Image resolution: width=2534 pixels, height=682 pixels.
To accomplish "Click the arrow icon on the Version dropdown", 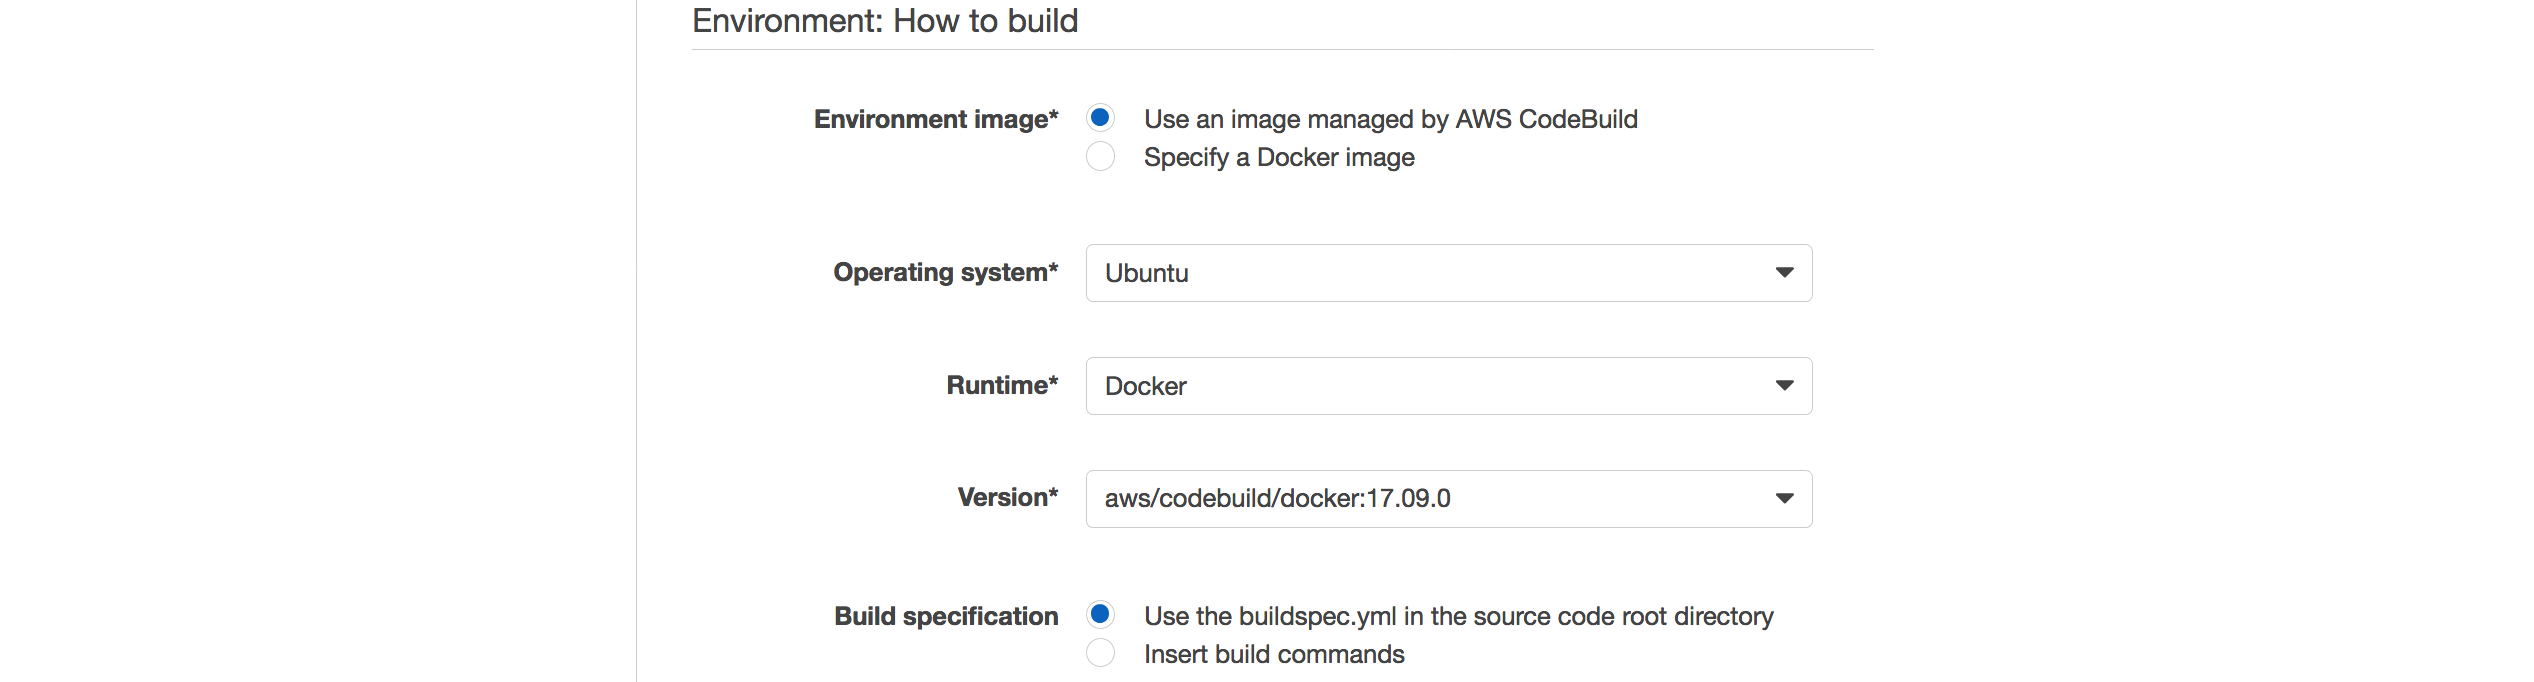I will tap(1784, 499).
